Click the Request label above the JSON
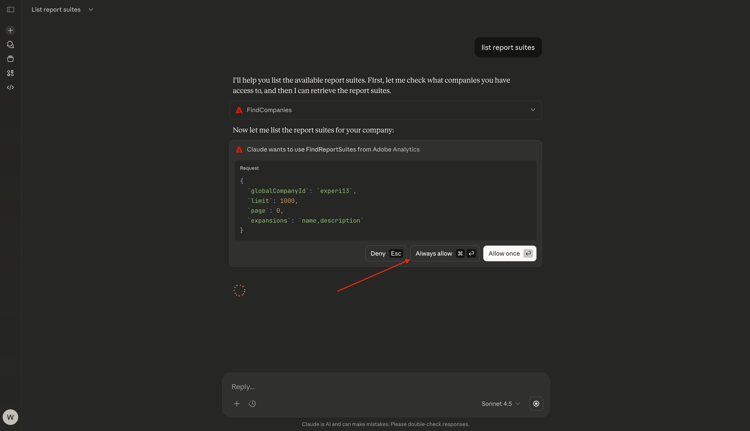The height and width of the screenshot is (431, 750). point(249,168)
